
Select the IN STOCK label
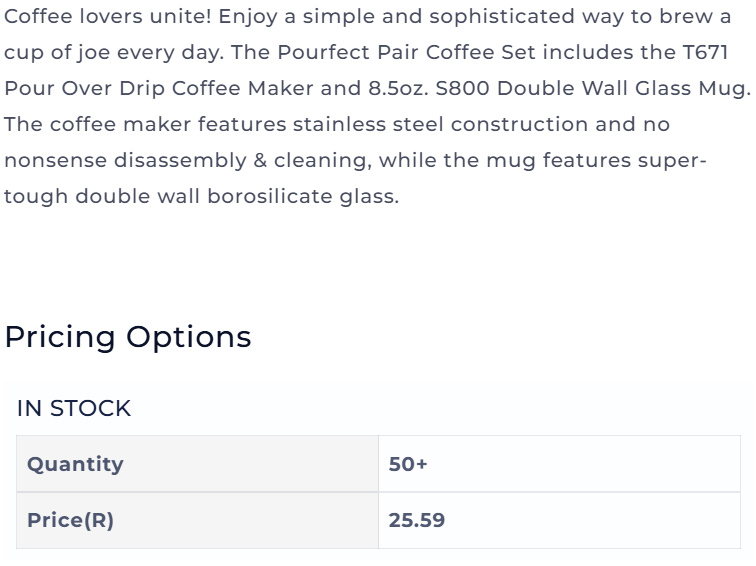tap(74, 408)
